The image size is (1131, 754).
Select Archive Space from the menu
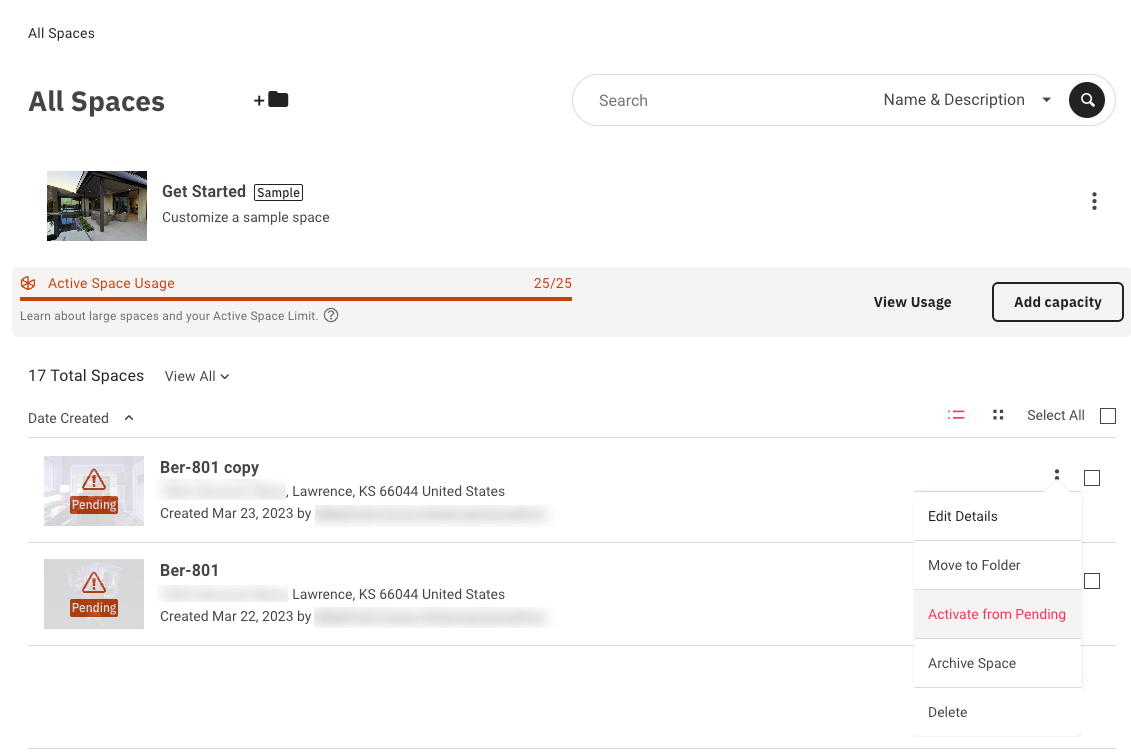[x=971, y=663]
